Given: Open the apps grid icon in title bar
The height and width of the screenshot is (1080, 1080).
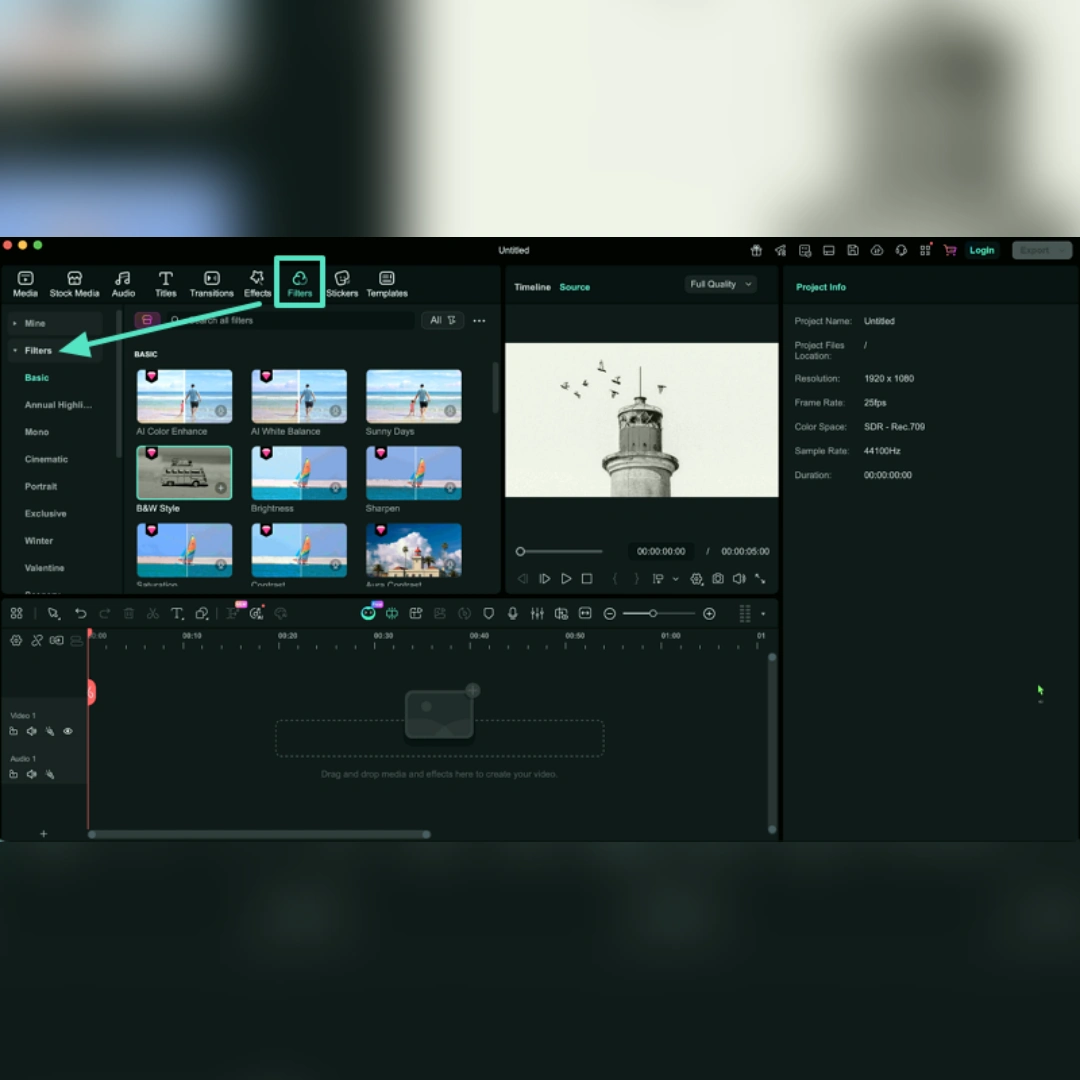Looking at the screenshot, I should point(925,251).
